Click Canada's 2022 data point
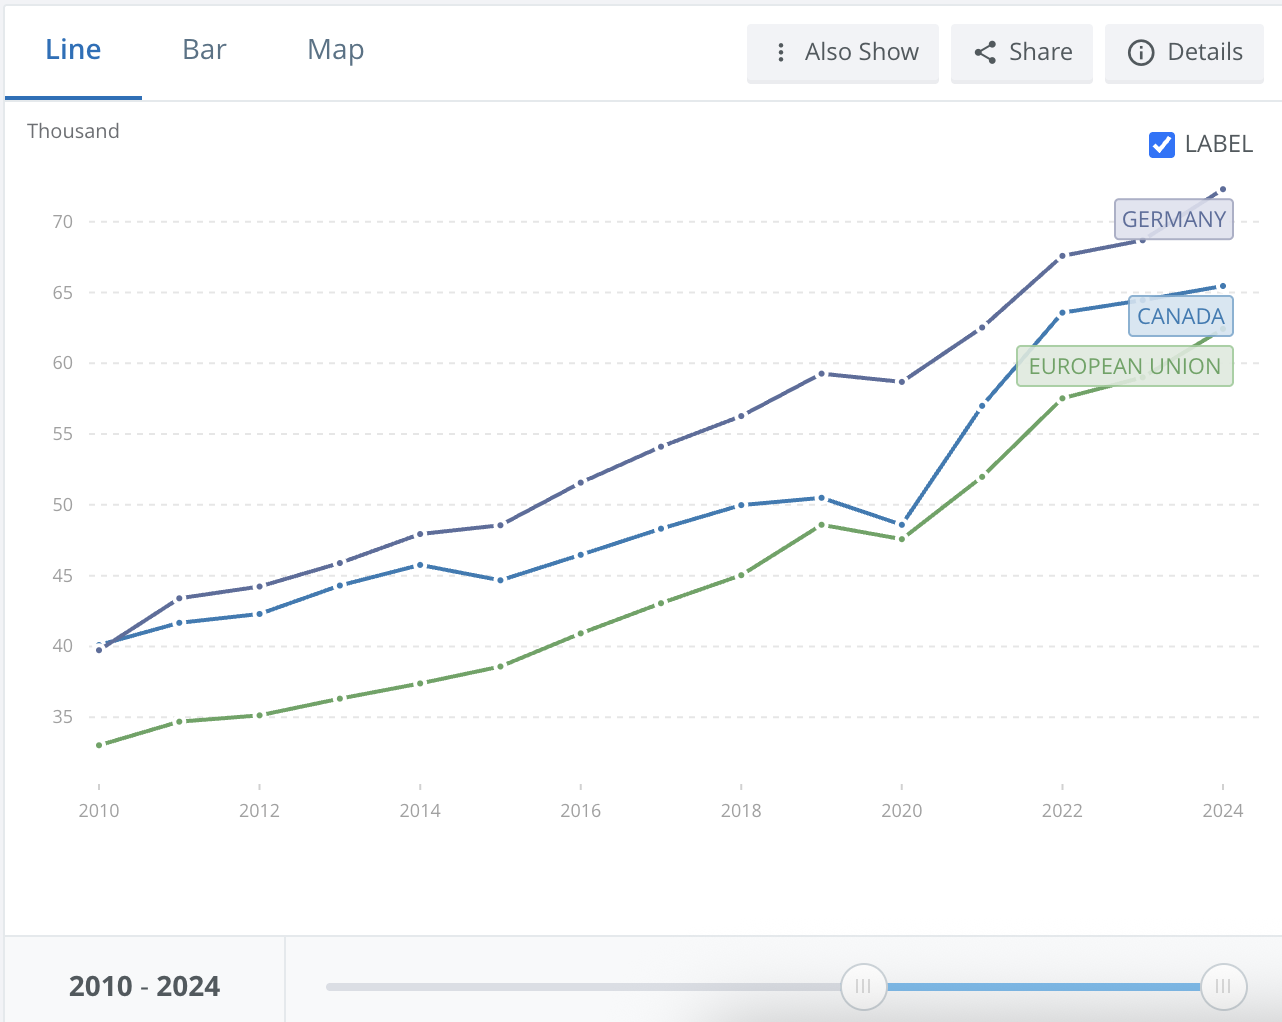 pyautogui.click(x=1062, y=313)
